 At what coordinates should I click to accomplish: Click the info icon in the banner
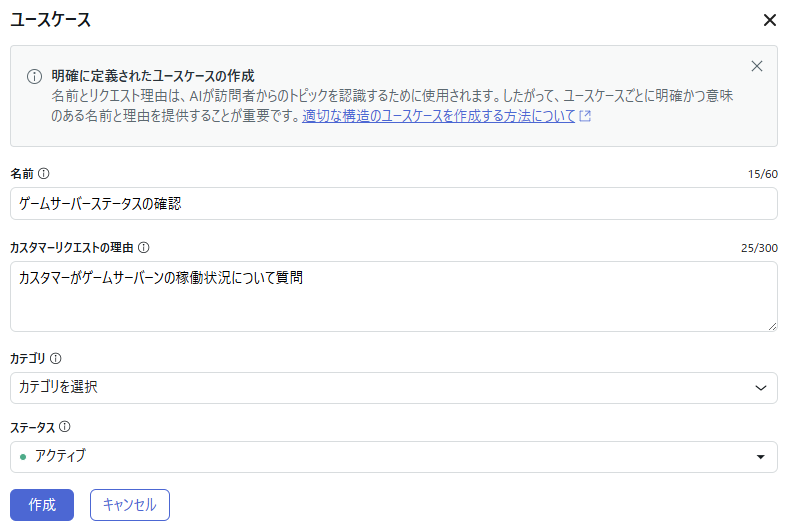(34, 76)
